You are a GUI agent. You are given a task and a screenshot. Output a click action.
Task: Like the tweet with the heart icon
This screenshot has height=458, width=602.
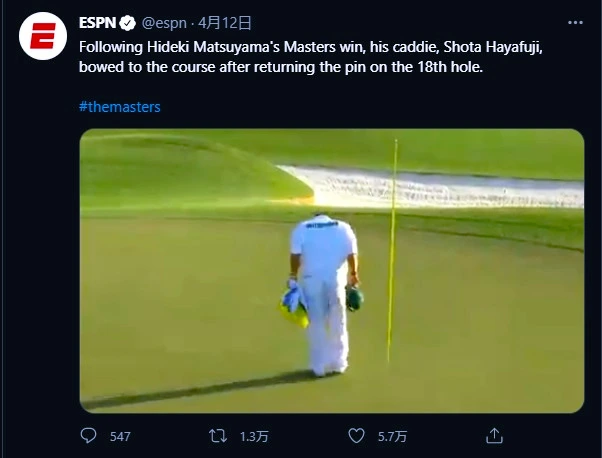pos(355,436)
